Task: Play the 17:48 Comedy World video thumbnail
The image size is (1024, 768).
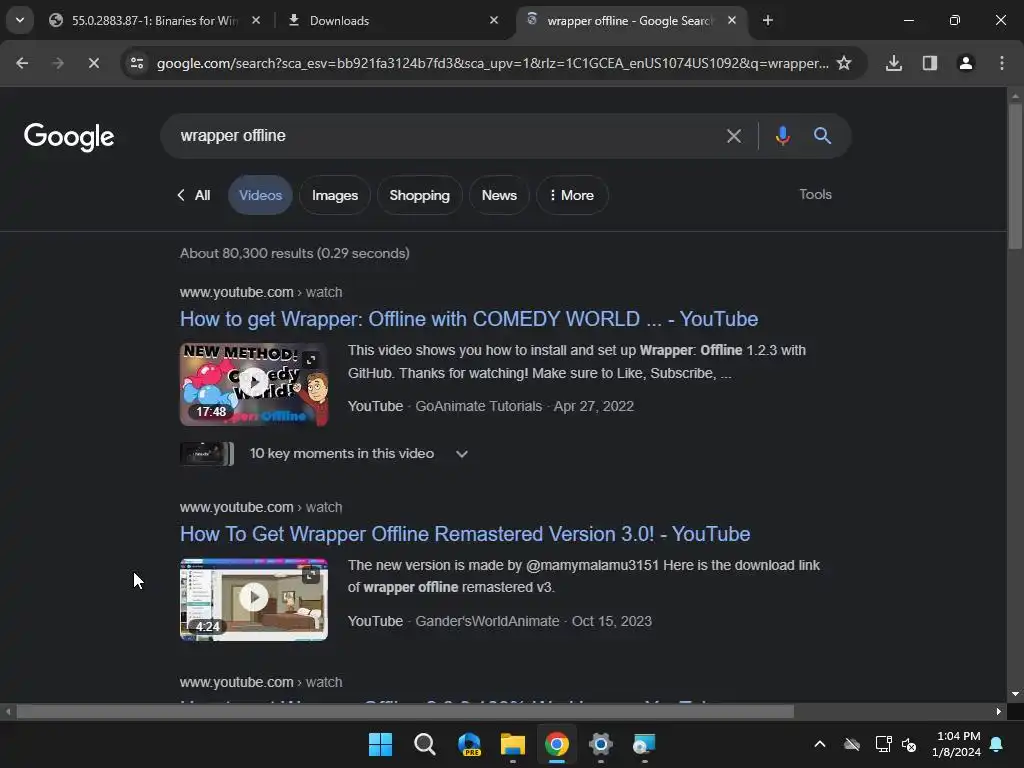Action: click(254, 385)
